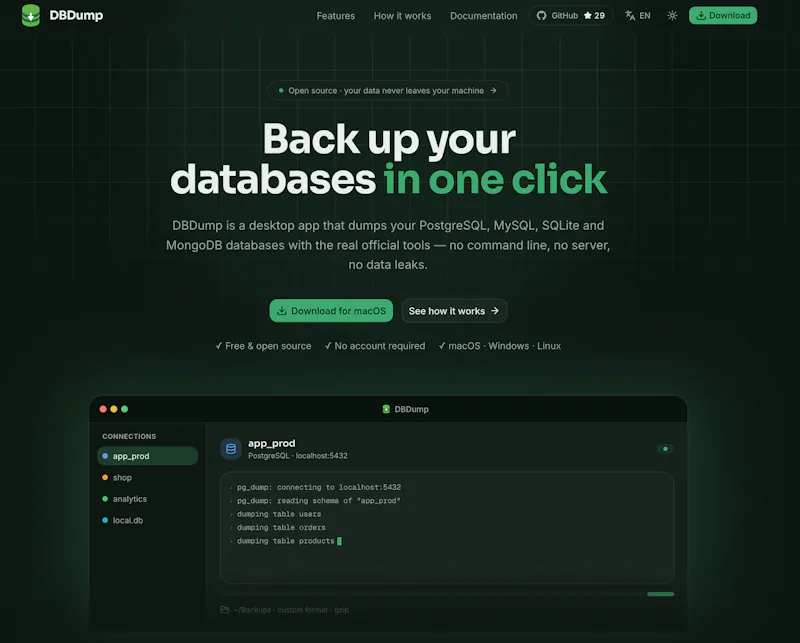800x643 pixels.
Task: Open the EN language selector
Action: click(x=638, y=15)
